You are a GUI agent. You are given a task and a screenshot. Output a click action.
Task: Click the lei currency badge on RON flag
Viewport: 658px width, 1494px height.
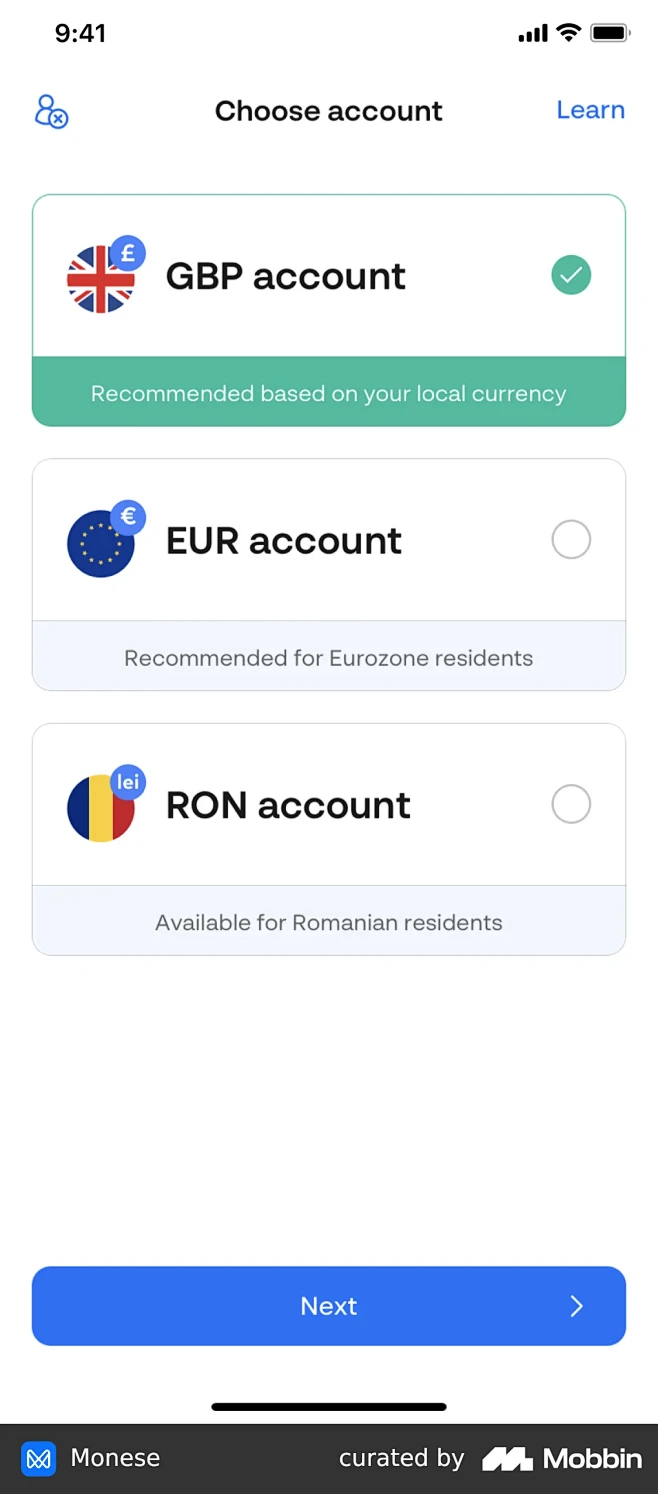(128, 782)
